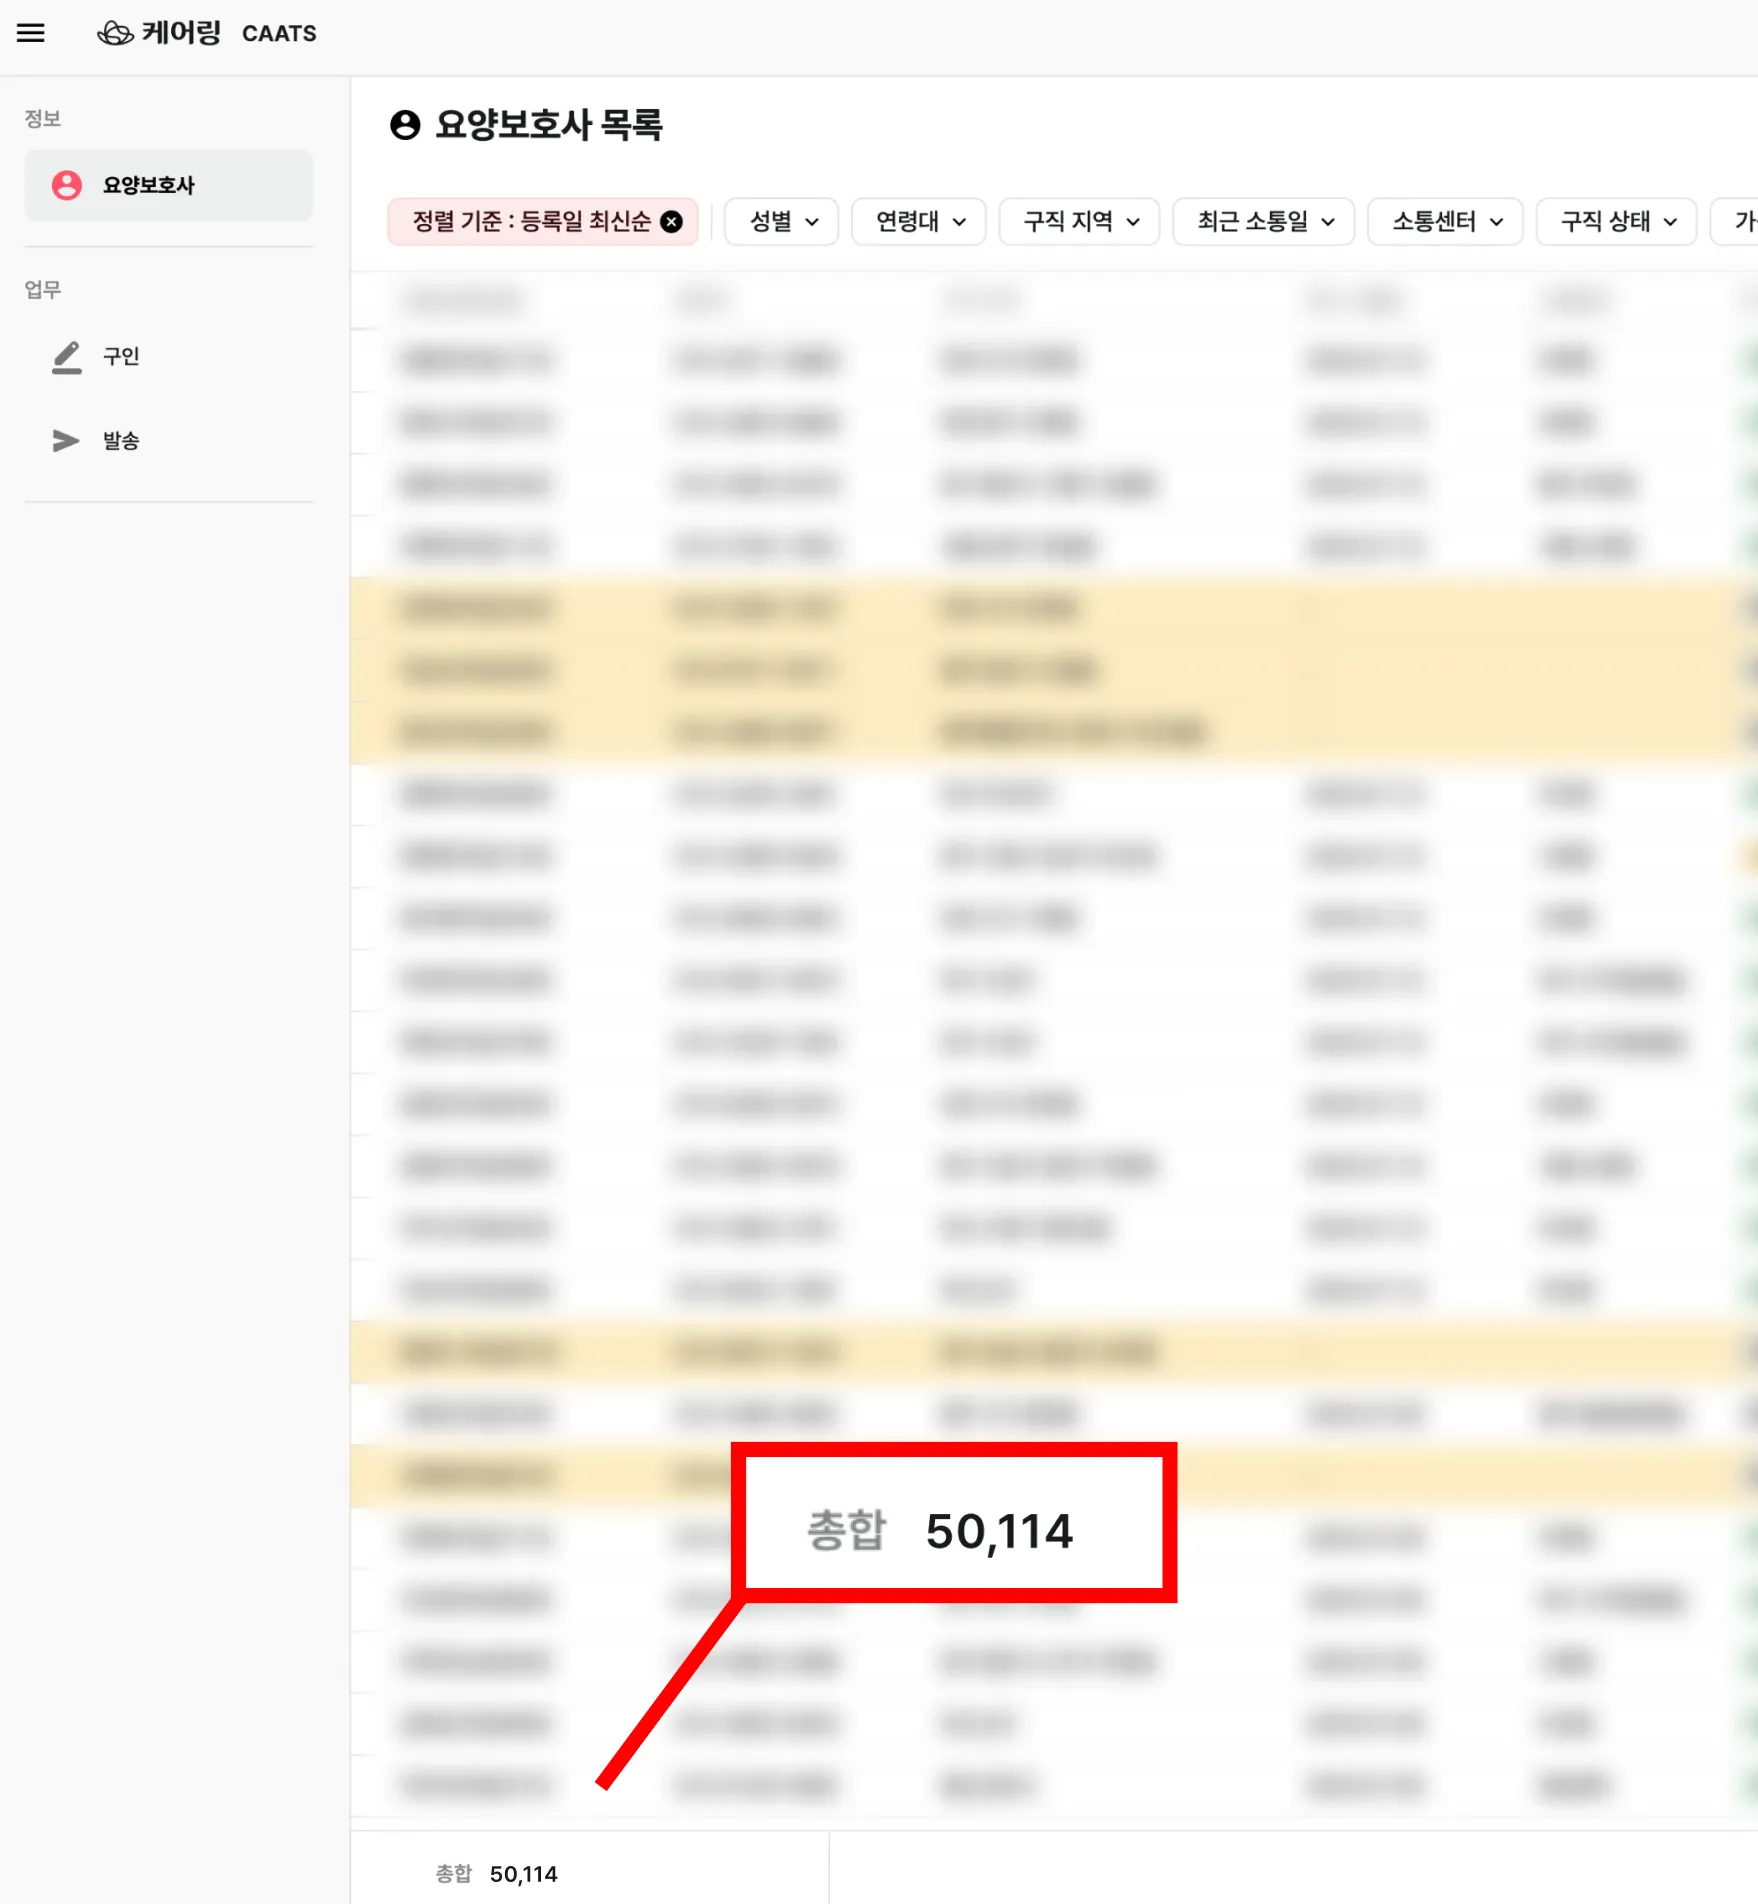
Task: Open the 구직 상태 filter dropdown
Action: coord(1617,222)
